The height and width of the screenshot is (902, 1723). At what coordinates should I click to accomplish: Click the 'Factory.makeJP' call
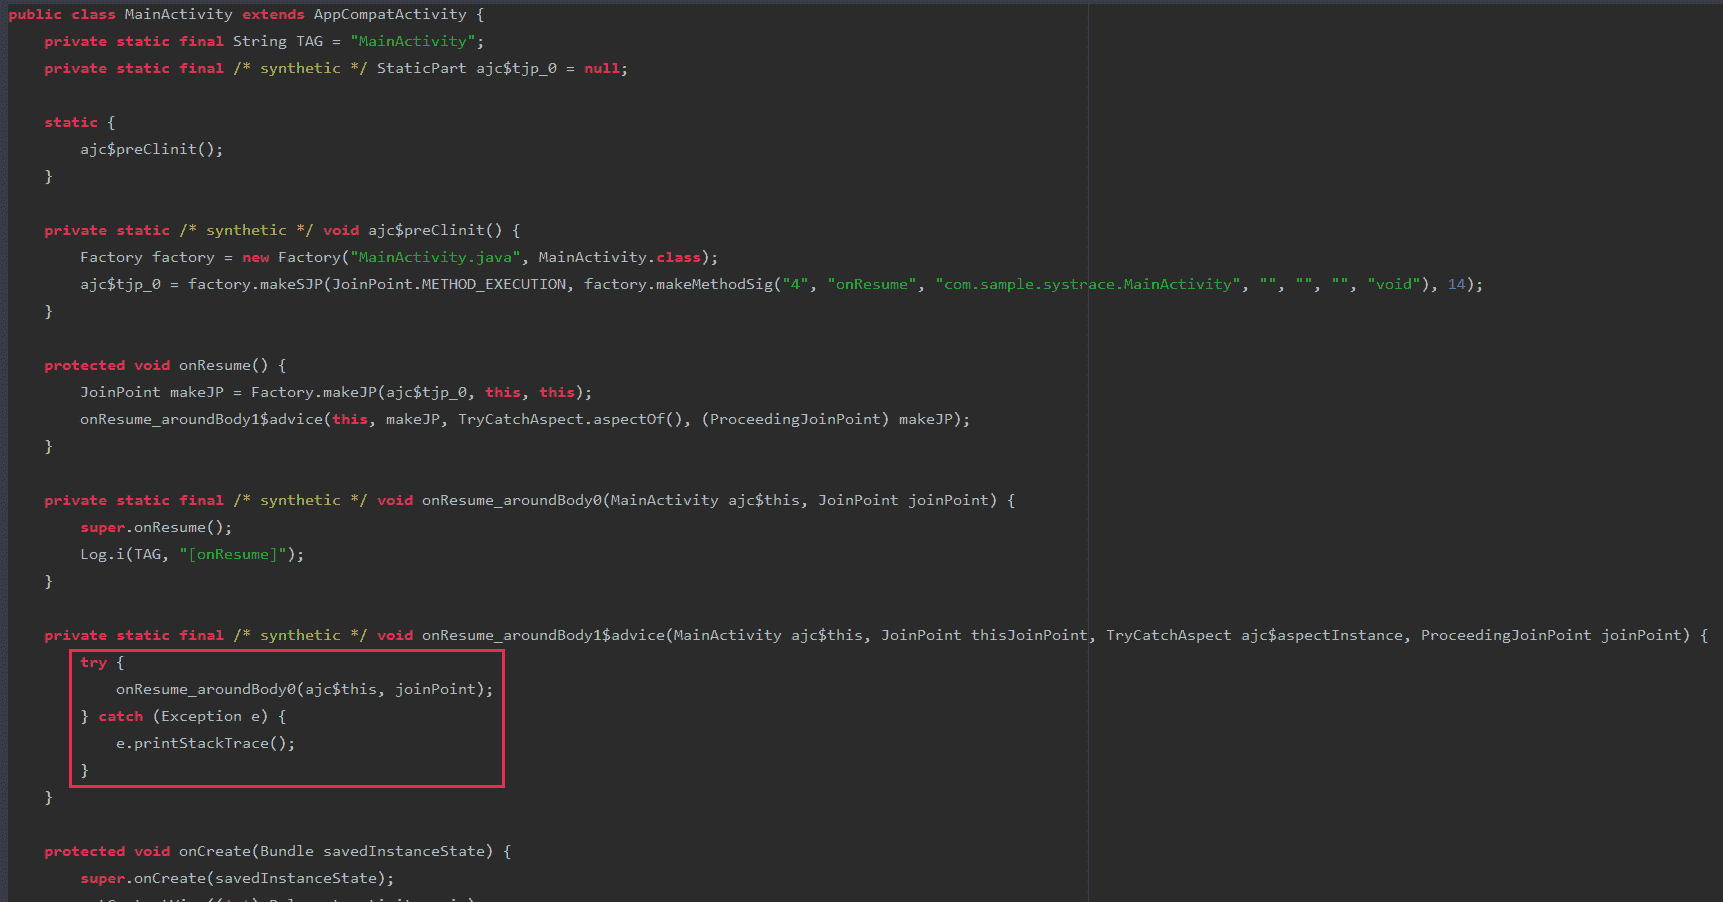pos(314,392)
